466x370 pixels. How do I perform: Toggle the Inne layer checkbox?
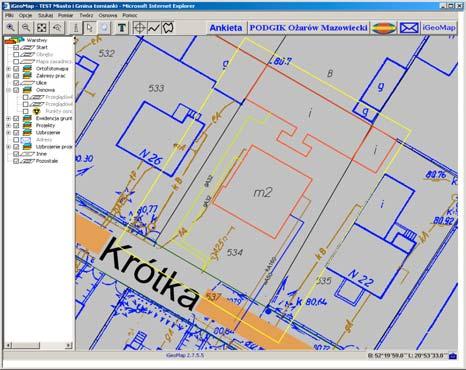click(x=16, y=154)
